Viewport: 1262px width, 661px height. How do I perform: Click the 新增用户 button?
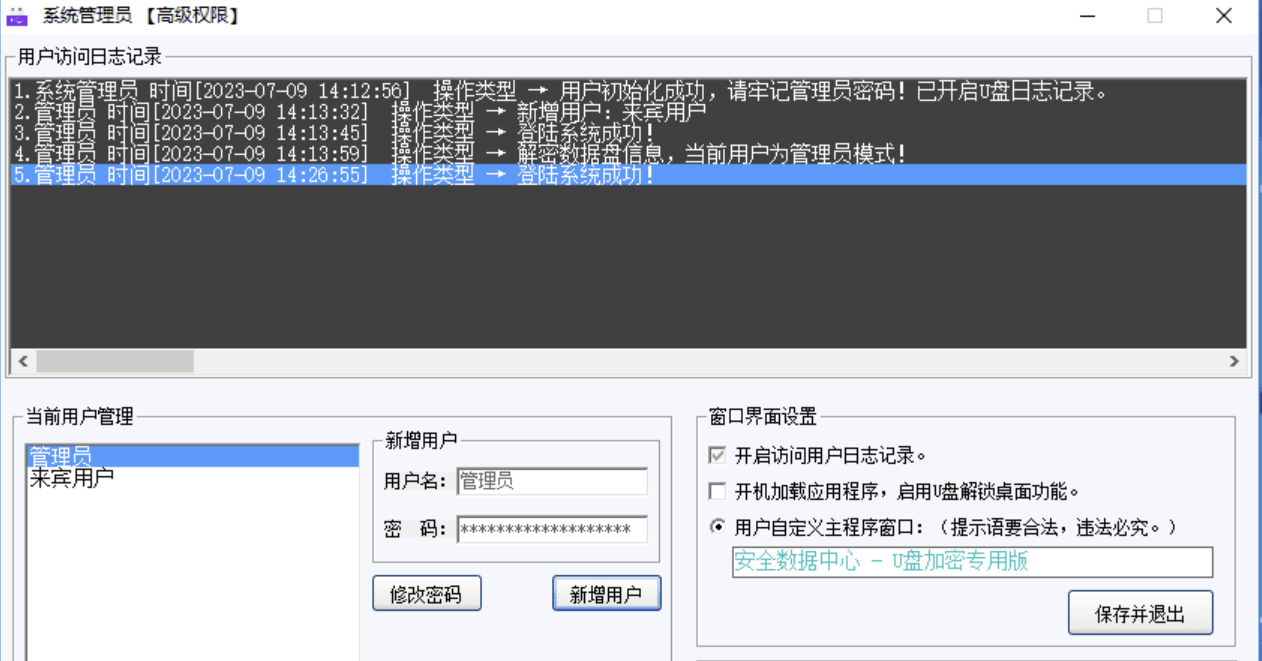[x=606, y=593]
